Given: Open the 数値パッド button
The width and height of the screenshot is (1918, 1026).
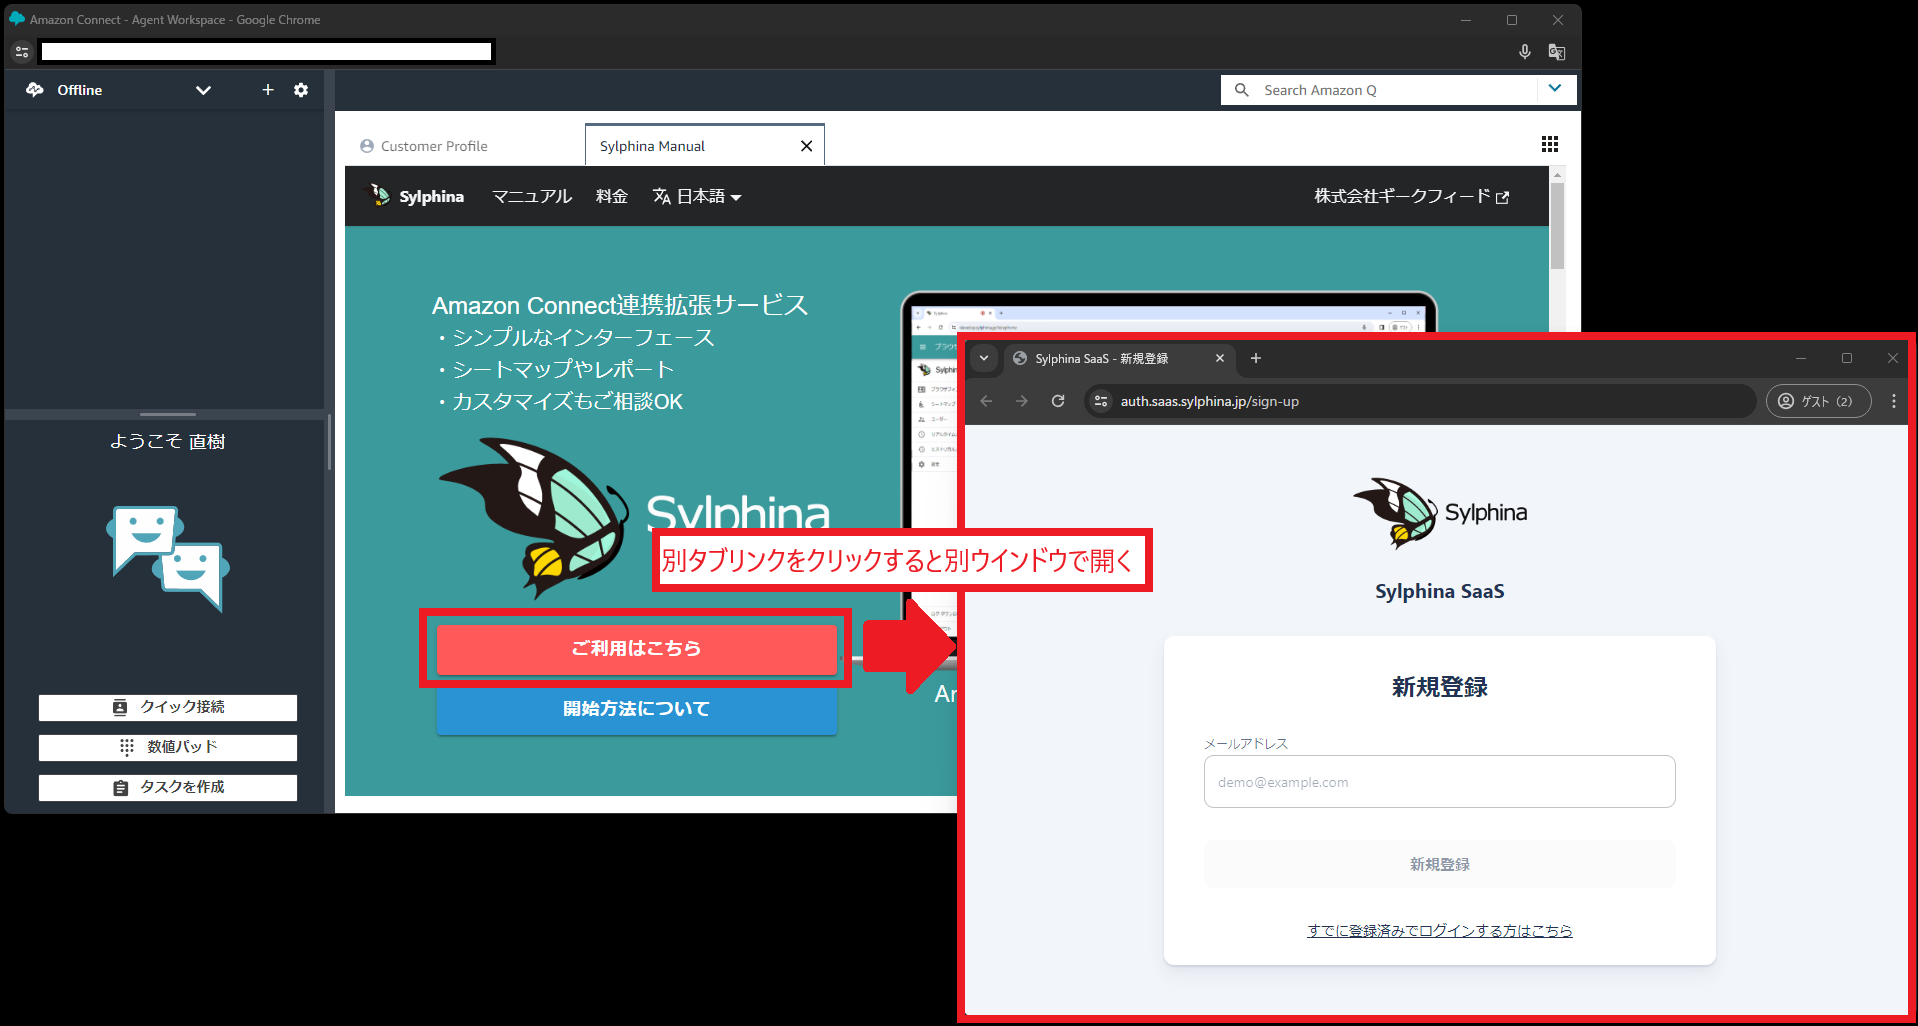Looking at the screenshot, I should pyautogui.click(x=168, y=747).
